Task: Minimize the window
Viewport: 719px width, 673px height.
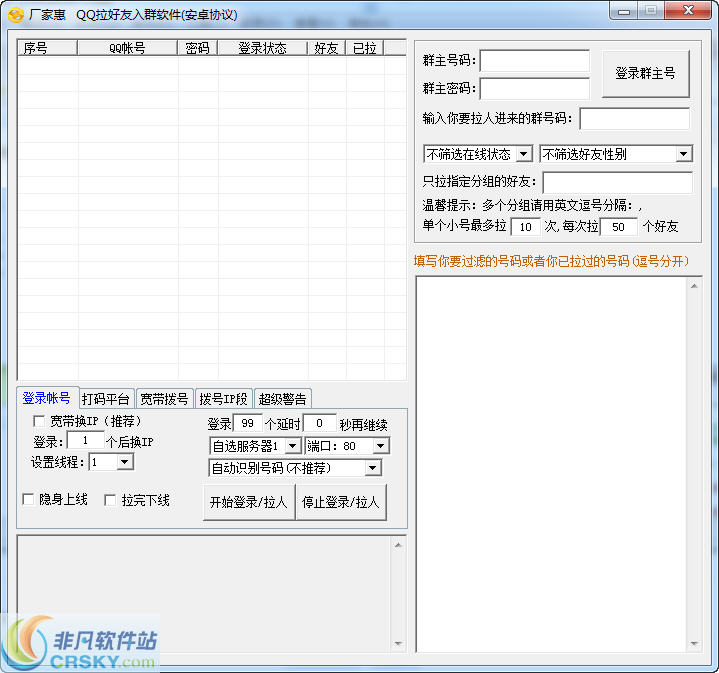Action: [x=624, y=11]
